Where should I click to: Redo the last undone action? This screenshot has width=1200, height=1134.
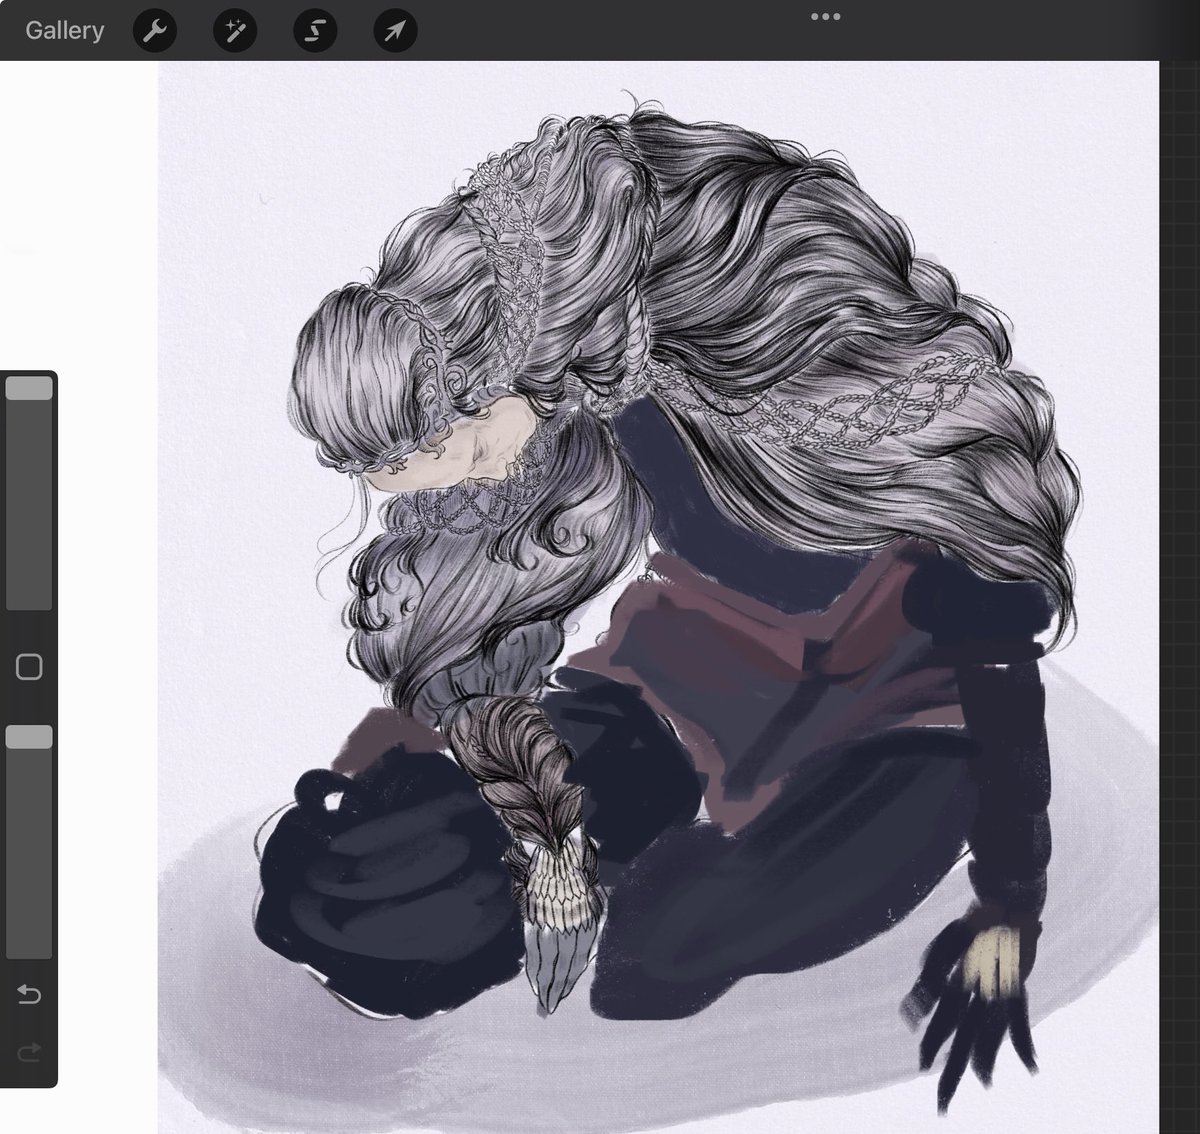[29, 1051]
